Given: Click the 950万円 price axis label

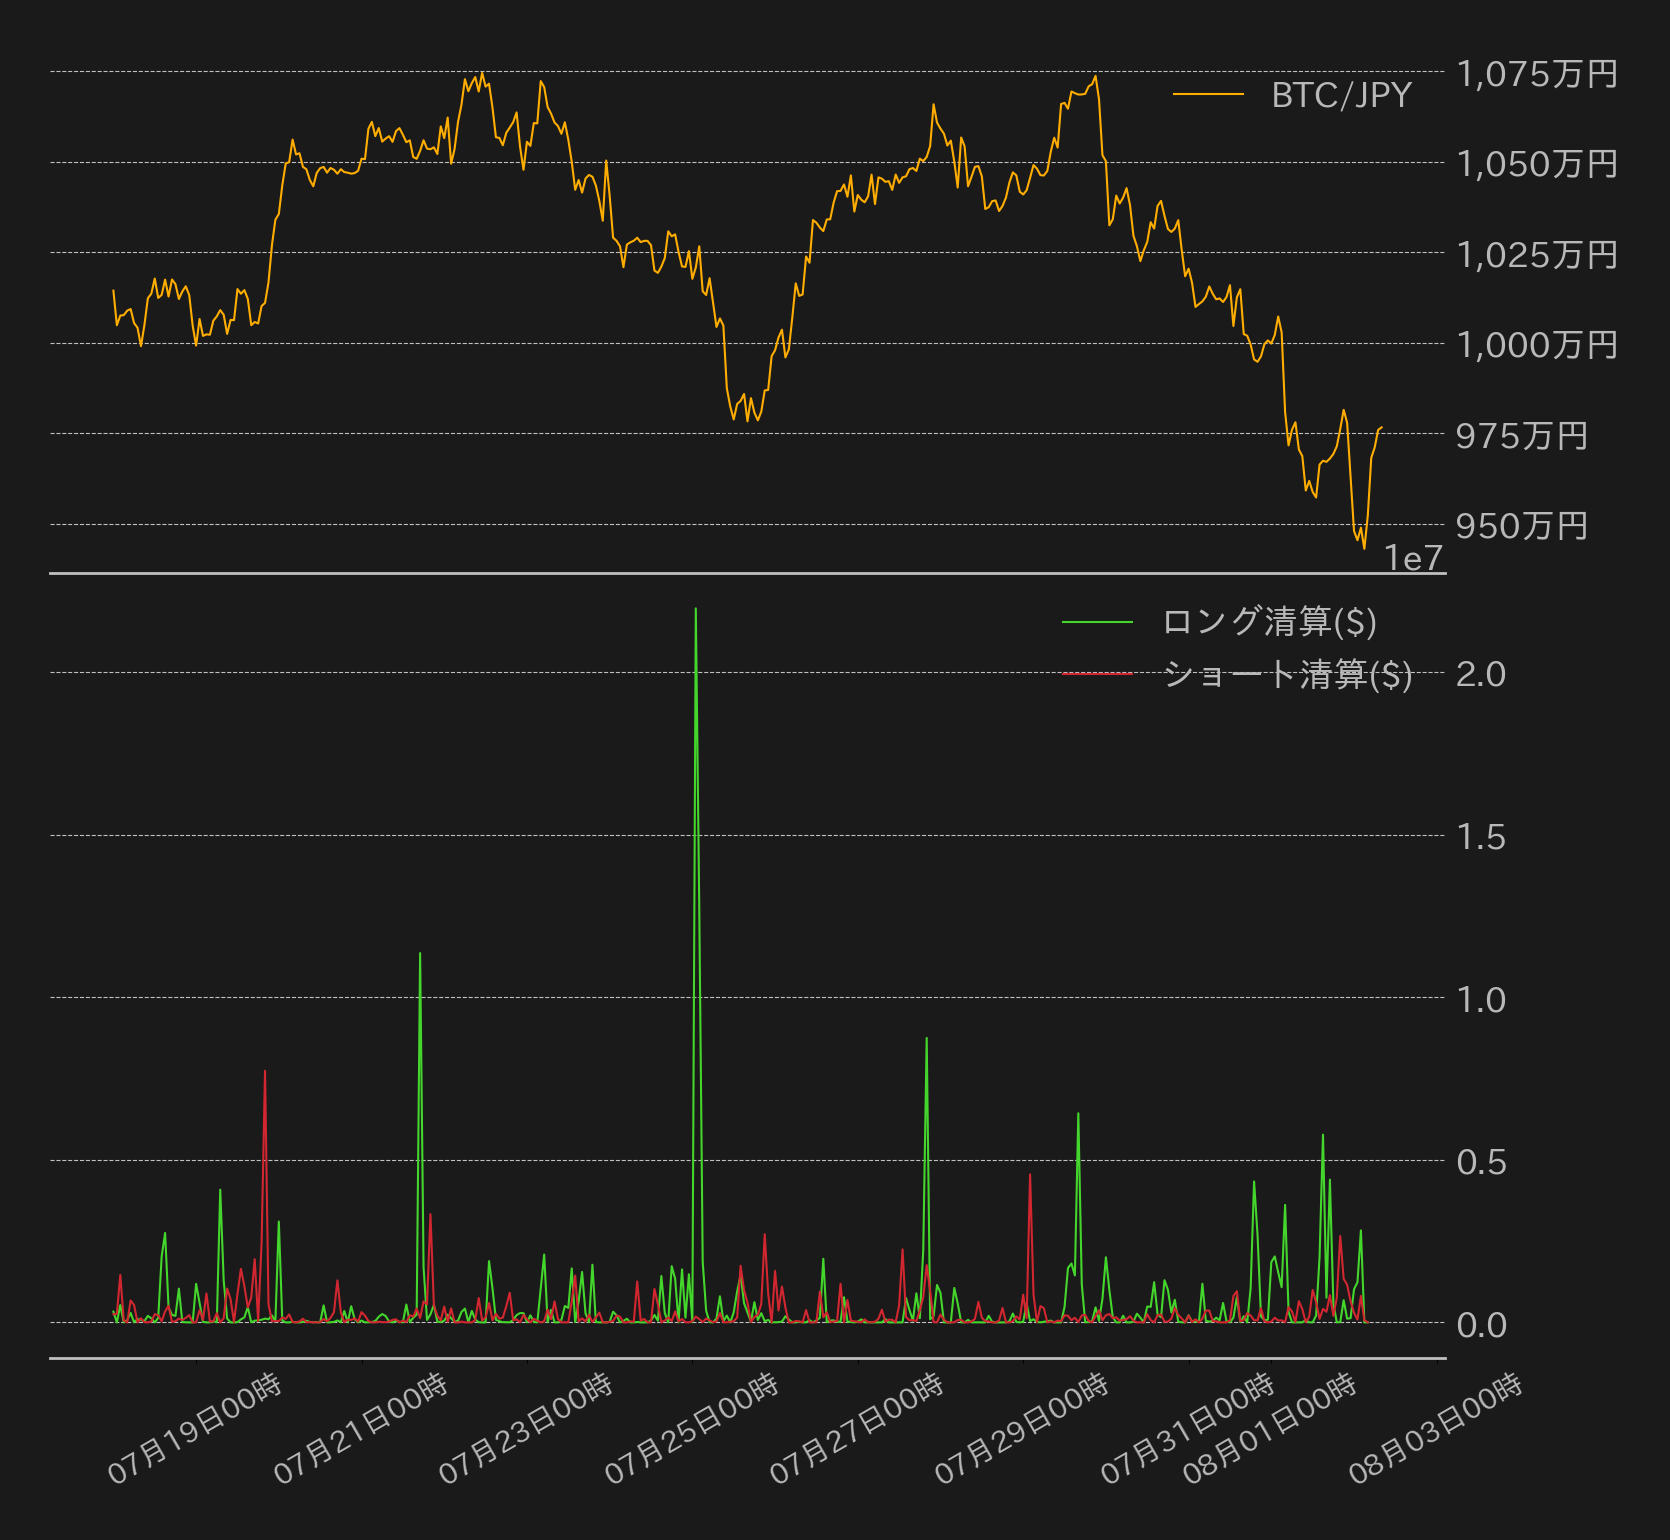Looking at the screenshot, I should point(1522,526).
